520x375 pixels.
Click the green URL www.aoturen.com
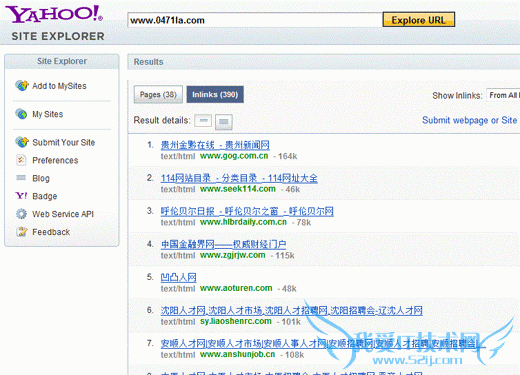[236, 288]
